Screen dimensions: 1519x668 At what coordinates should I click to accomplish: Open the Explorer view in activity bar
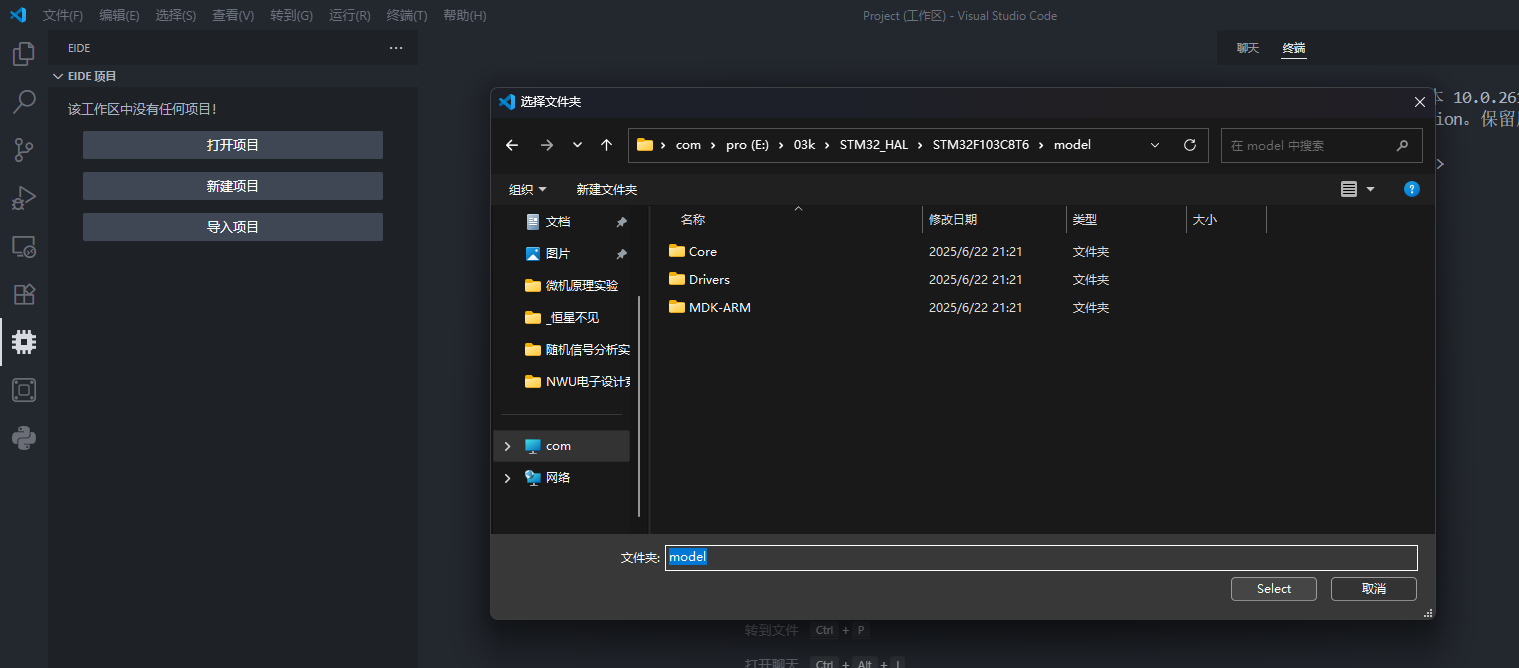coord(24,54)
